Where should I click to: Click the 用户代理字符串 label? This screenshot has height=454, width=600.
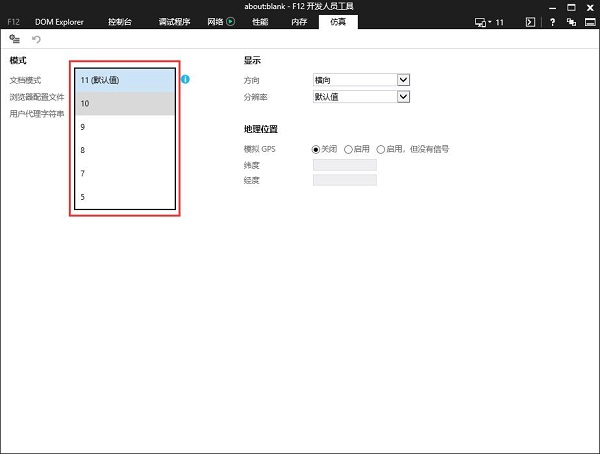[x=37, y=114]
